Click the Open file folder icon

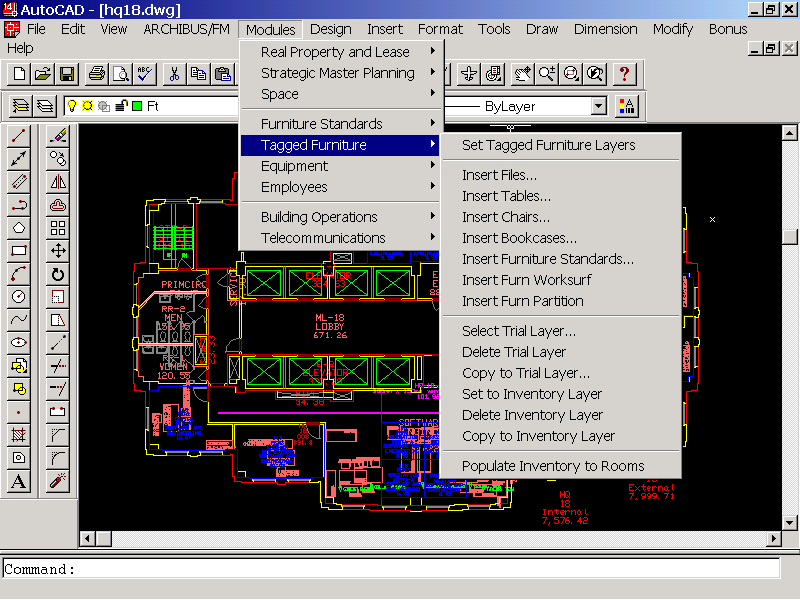[43, 74]
